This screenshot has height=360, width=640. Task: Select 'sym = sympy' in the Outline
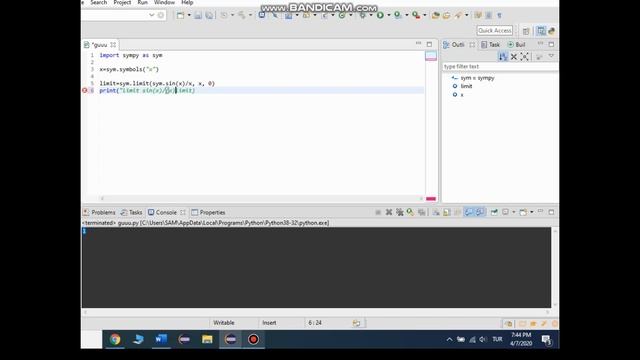coord(473,78)
